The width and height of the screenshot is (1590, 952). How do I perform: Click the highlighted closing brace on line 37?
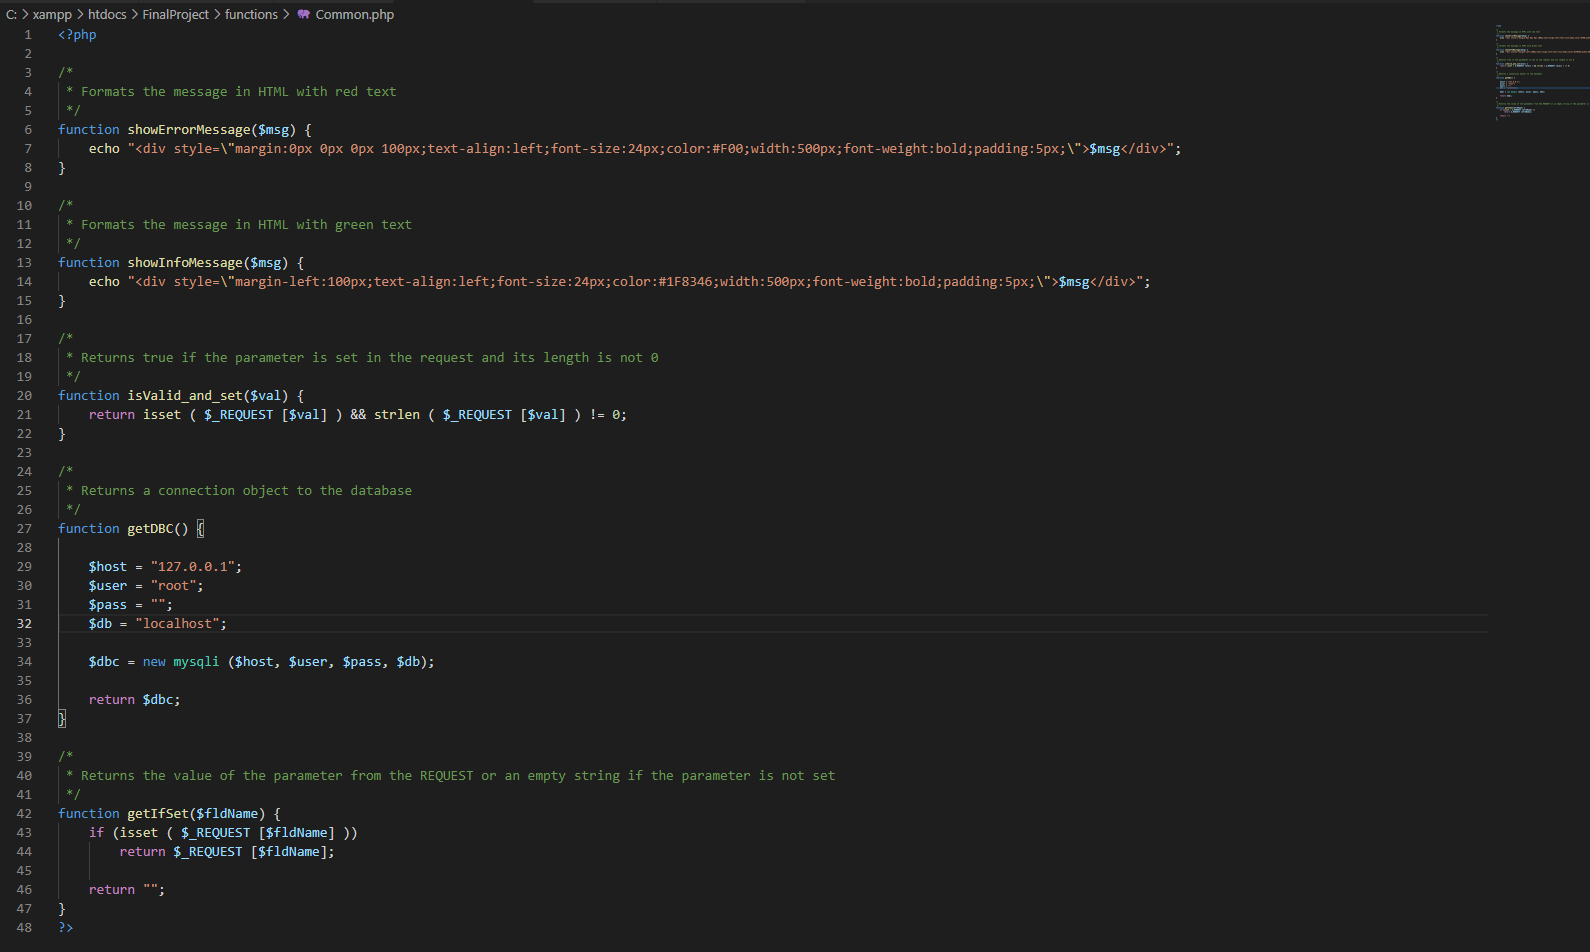(x=62, y=718)
